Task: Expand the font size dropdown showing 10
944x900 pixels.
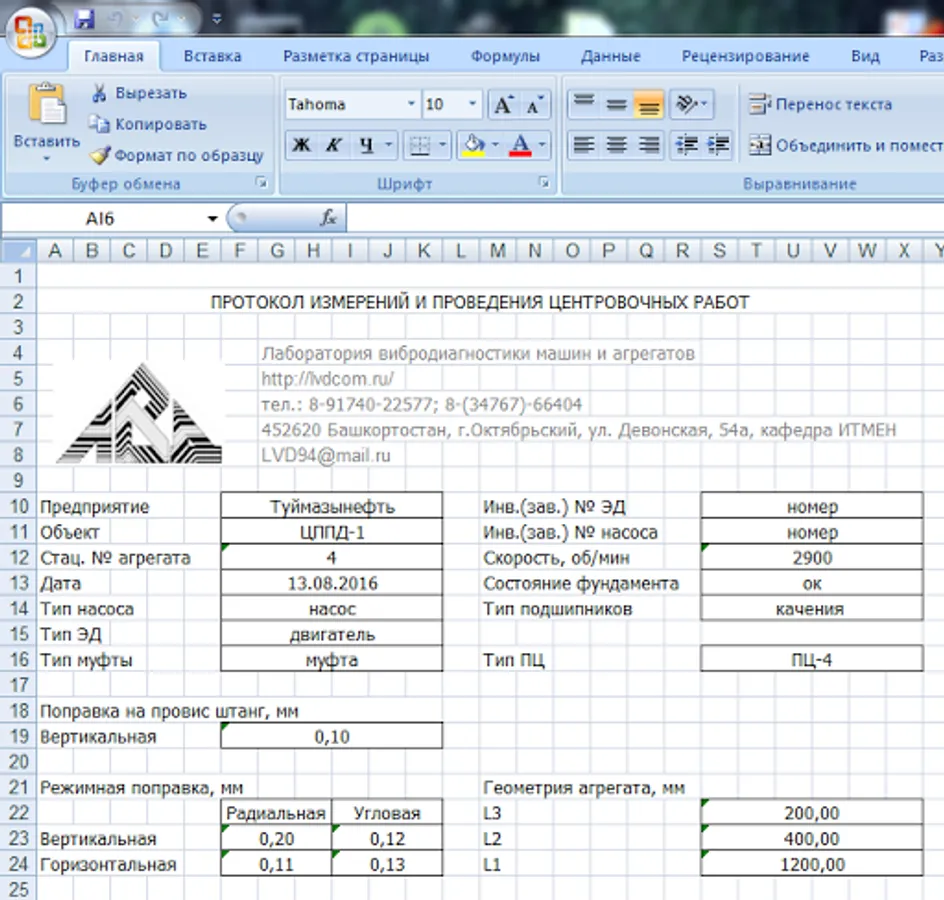Action: [x=472, y=104]
